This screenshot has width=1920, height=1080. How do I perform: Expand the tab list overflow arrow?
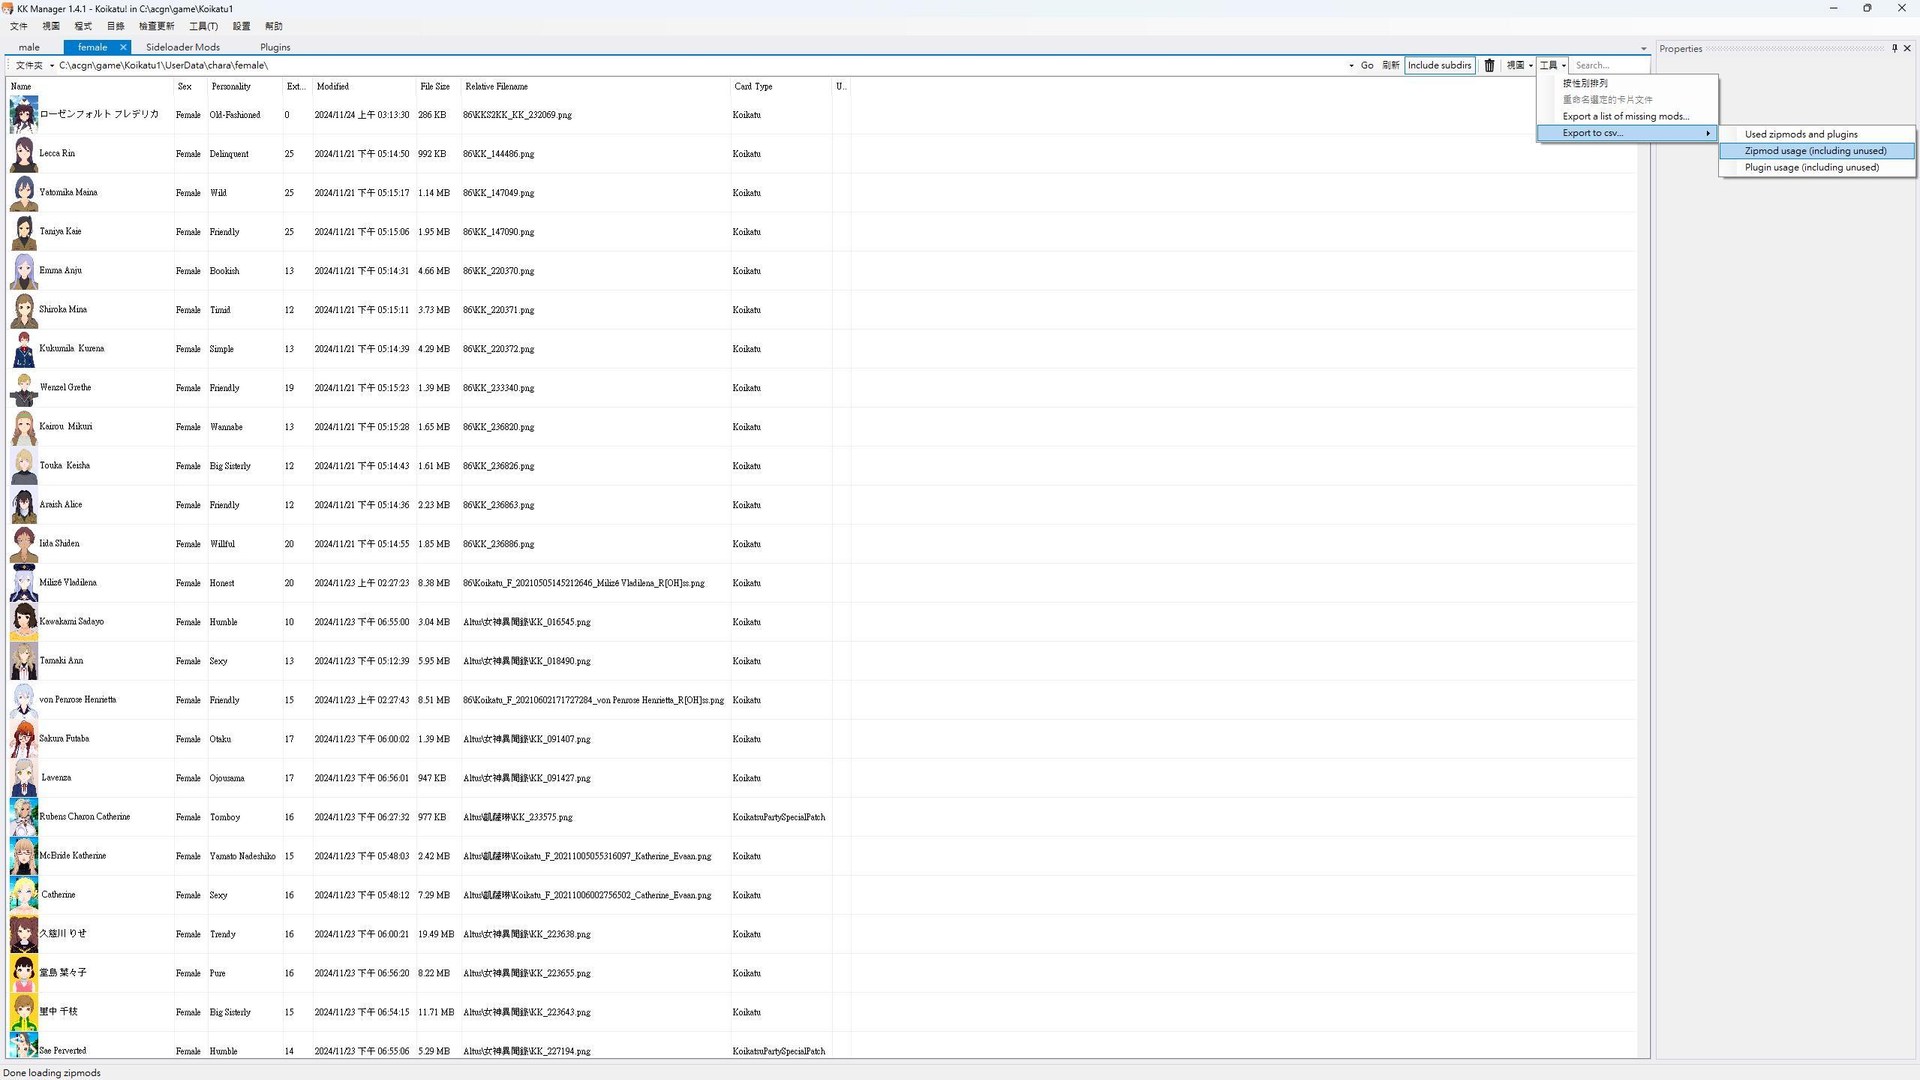[1643, 49]
